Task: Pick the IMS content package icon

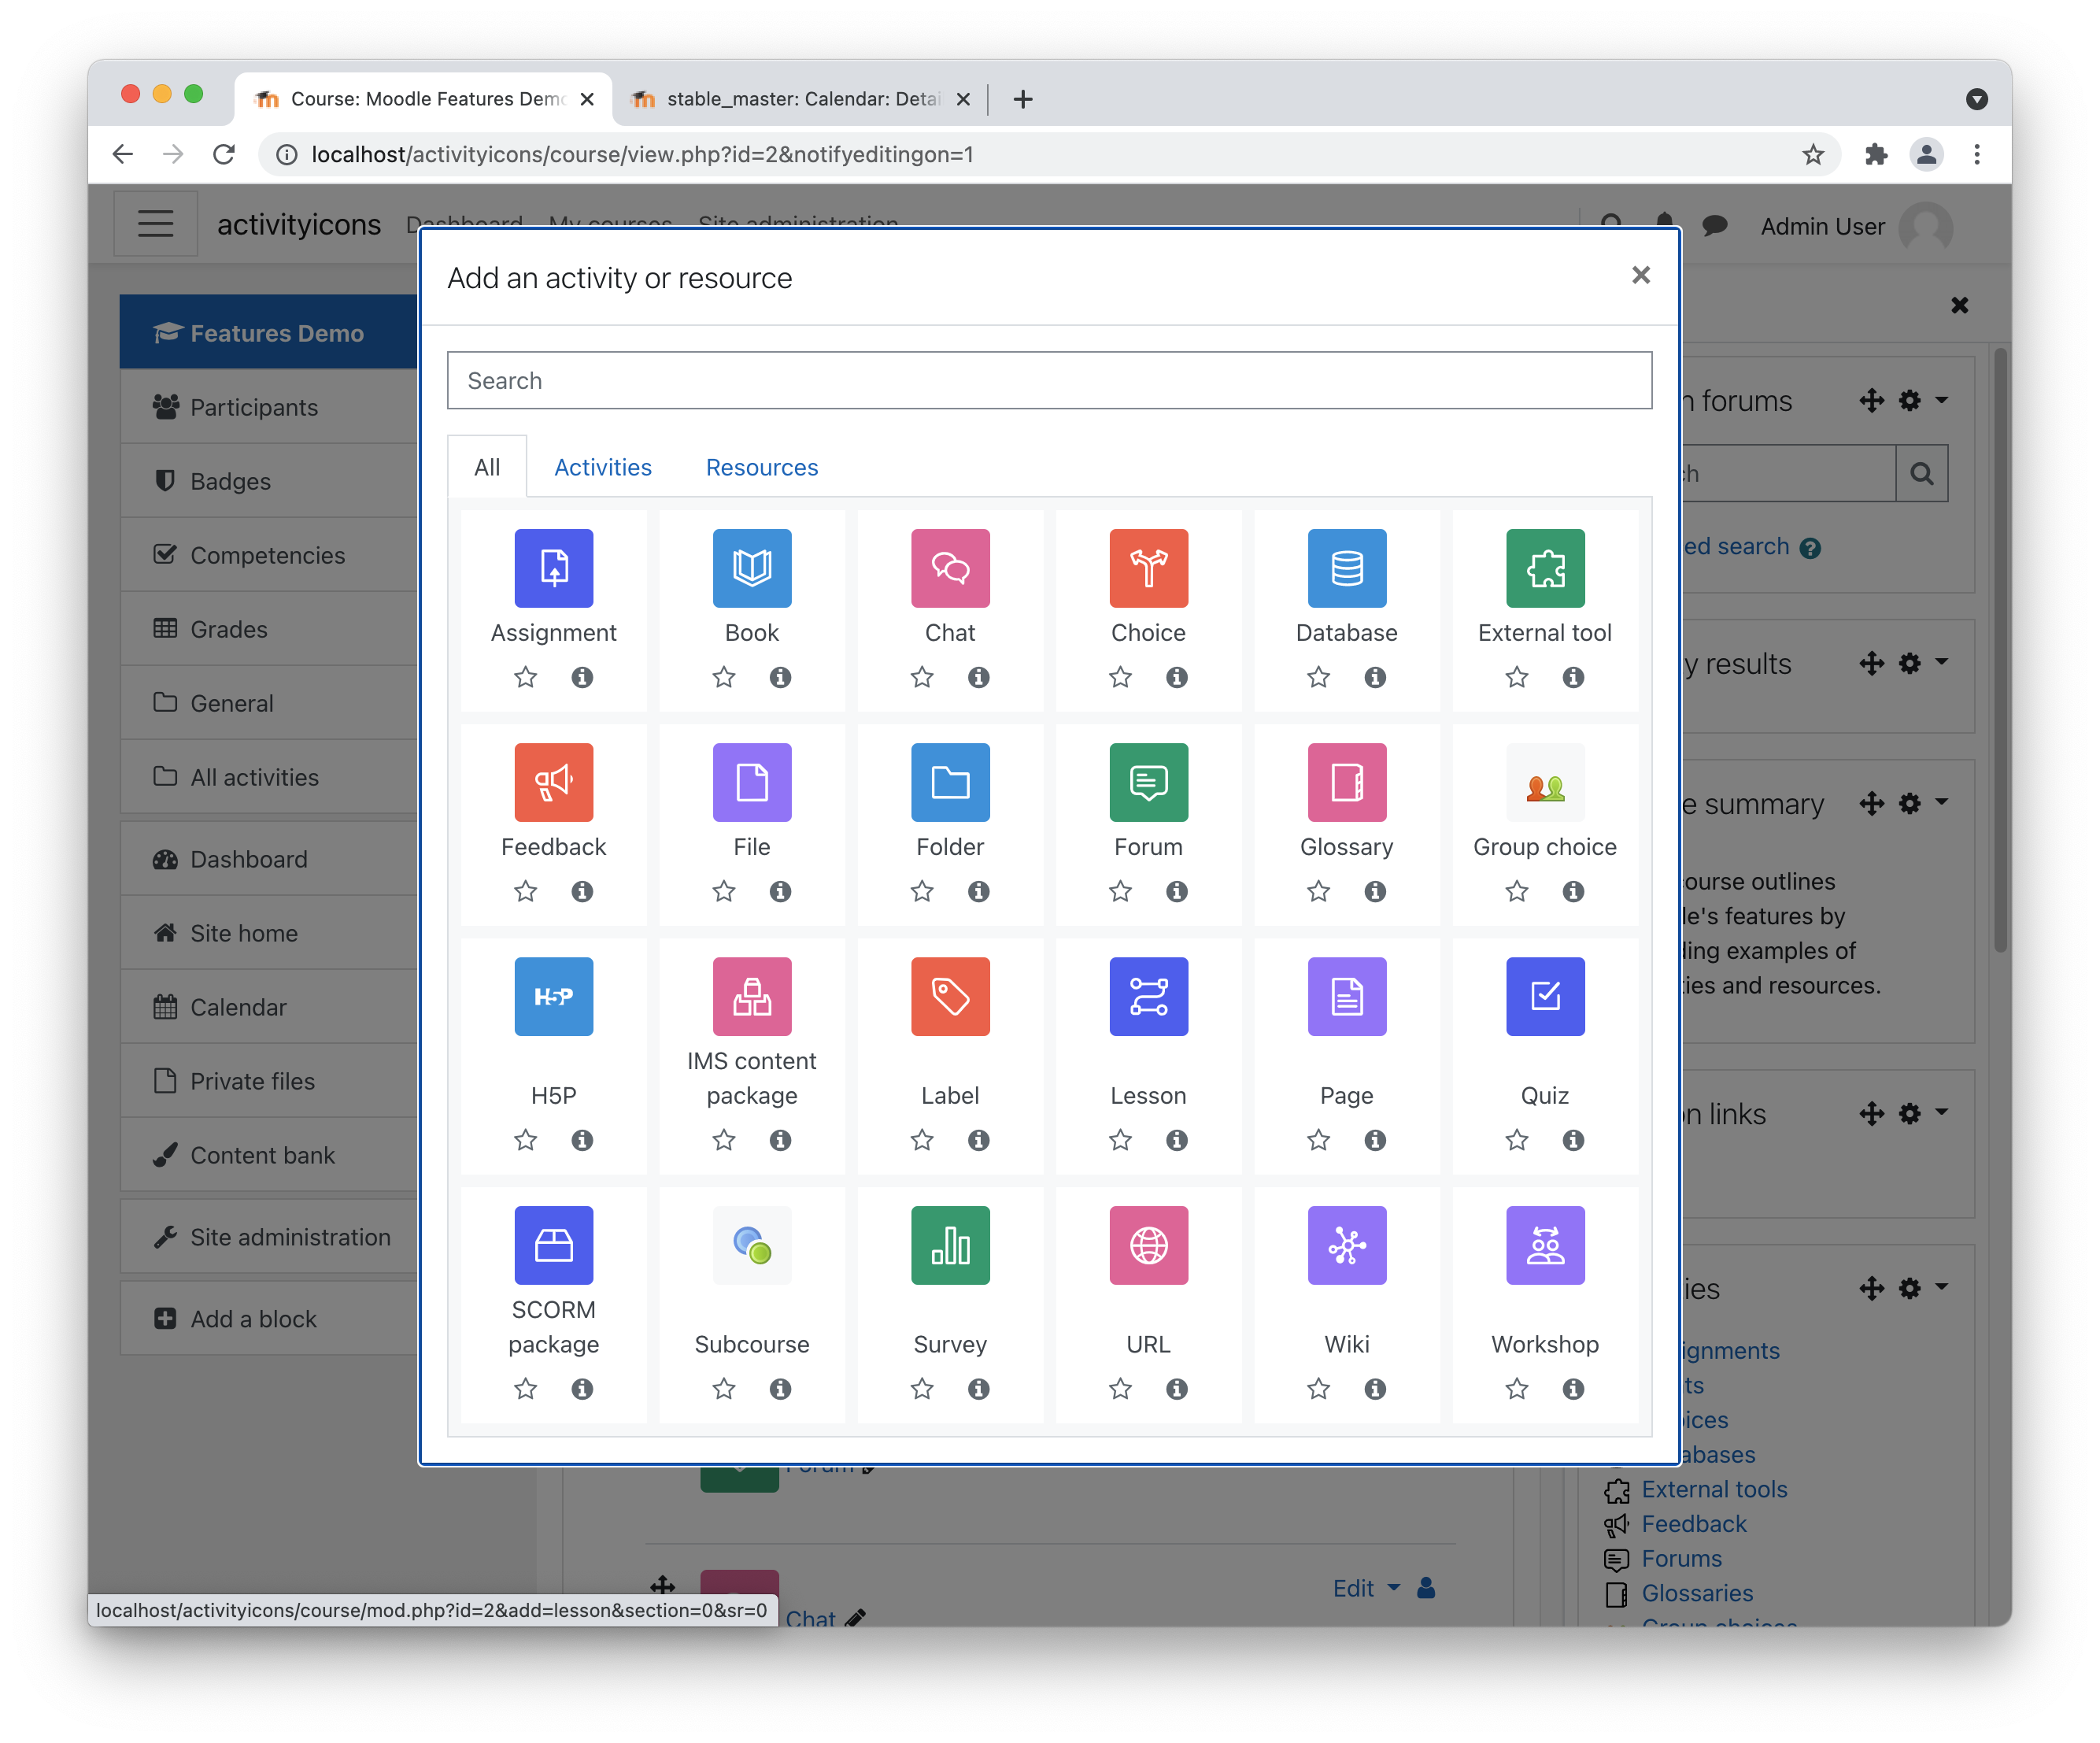Action: click(x=752, y=996)
